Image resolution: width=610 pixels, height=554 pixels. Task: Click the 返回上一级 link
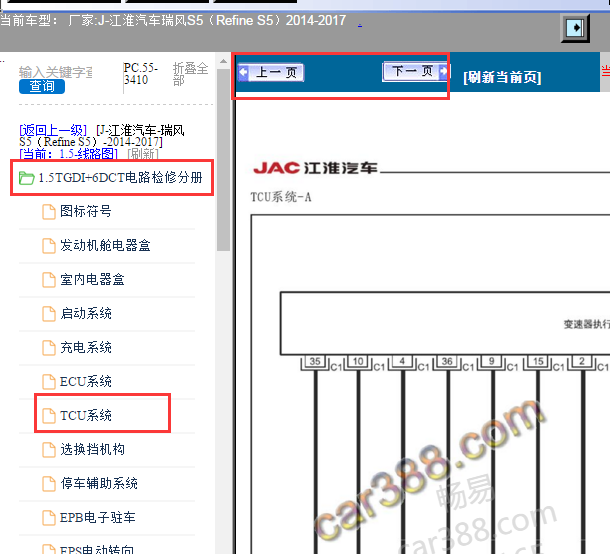point(53,130)
